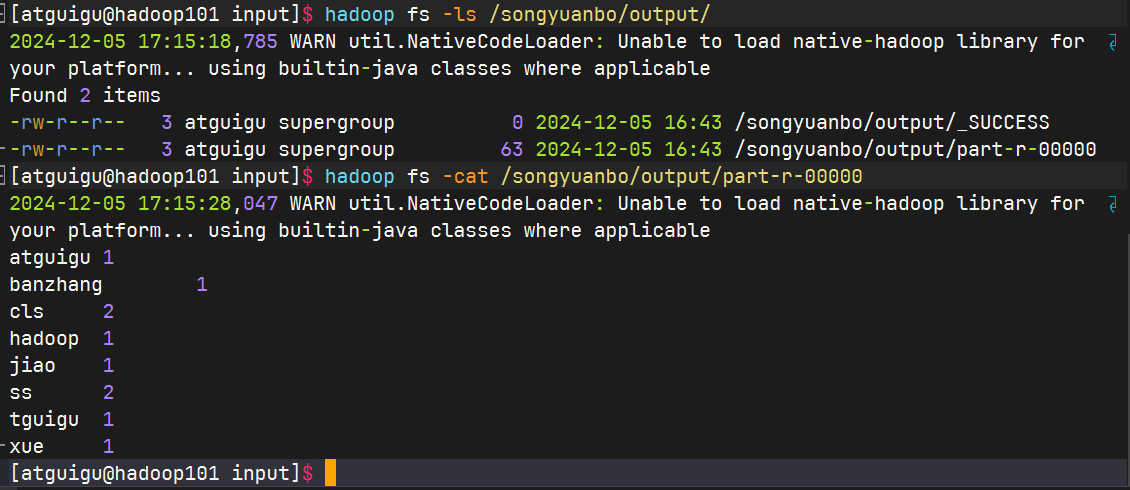
Task: Click the soft-wrap icon on the second WARN line
Action: (x=1113, y=204)
